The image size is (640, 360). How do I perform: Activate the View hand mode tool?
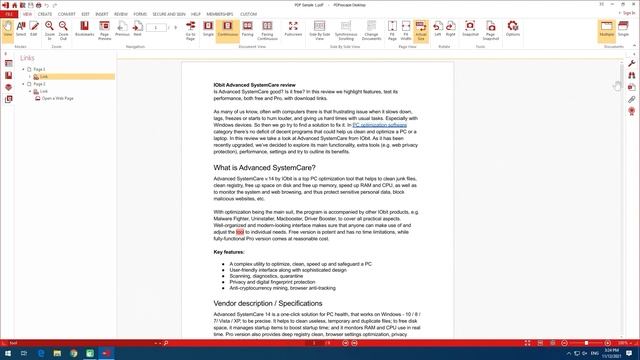click(8, 30)
